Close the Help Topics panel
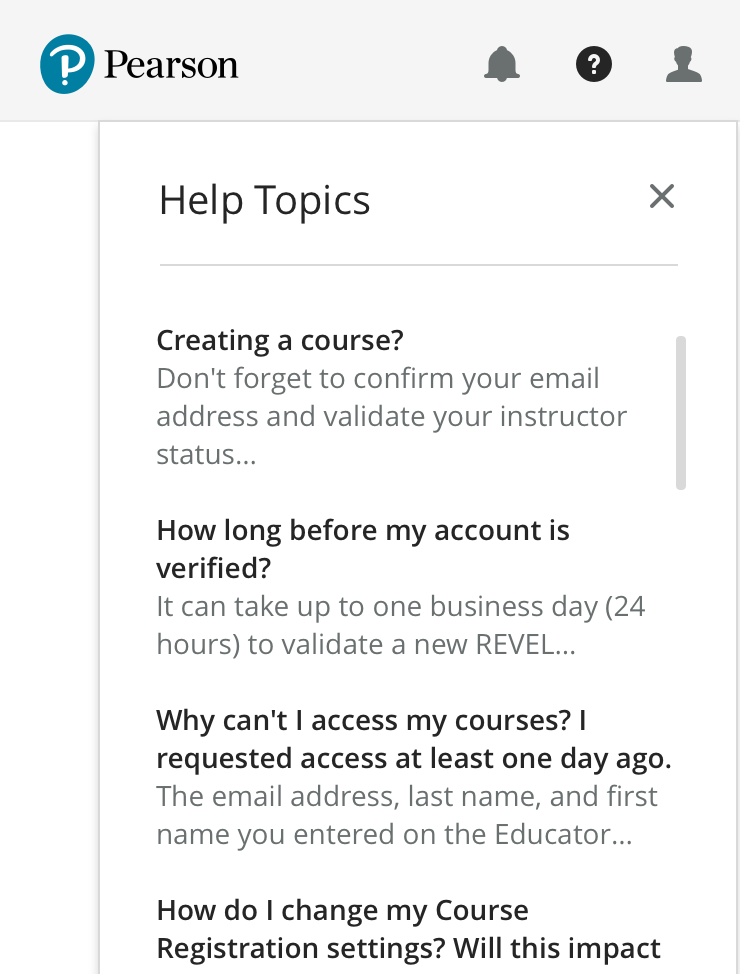740x974 pixels. 662,197
